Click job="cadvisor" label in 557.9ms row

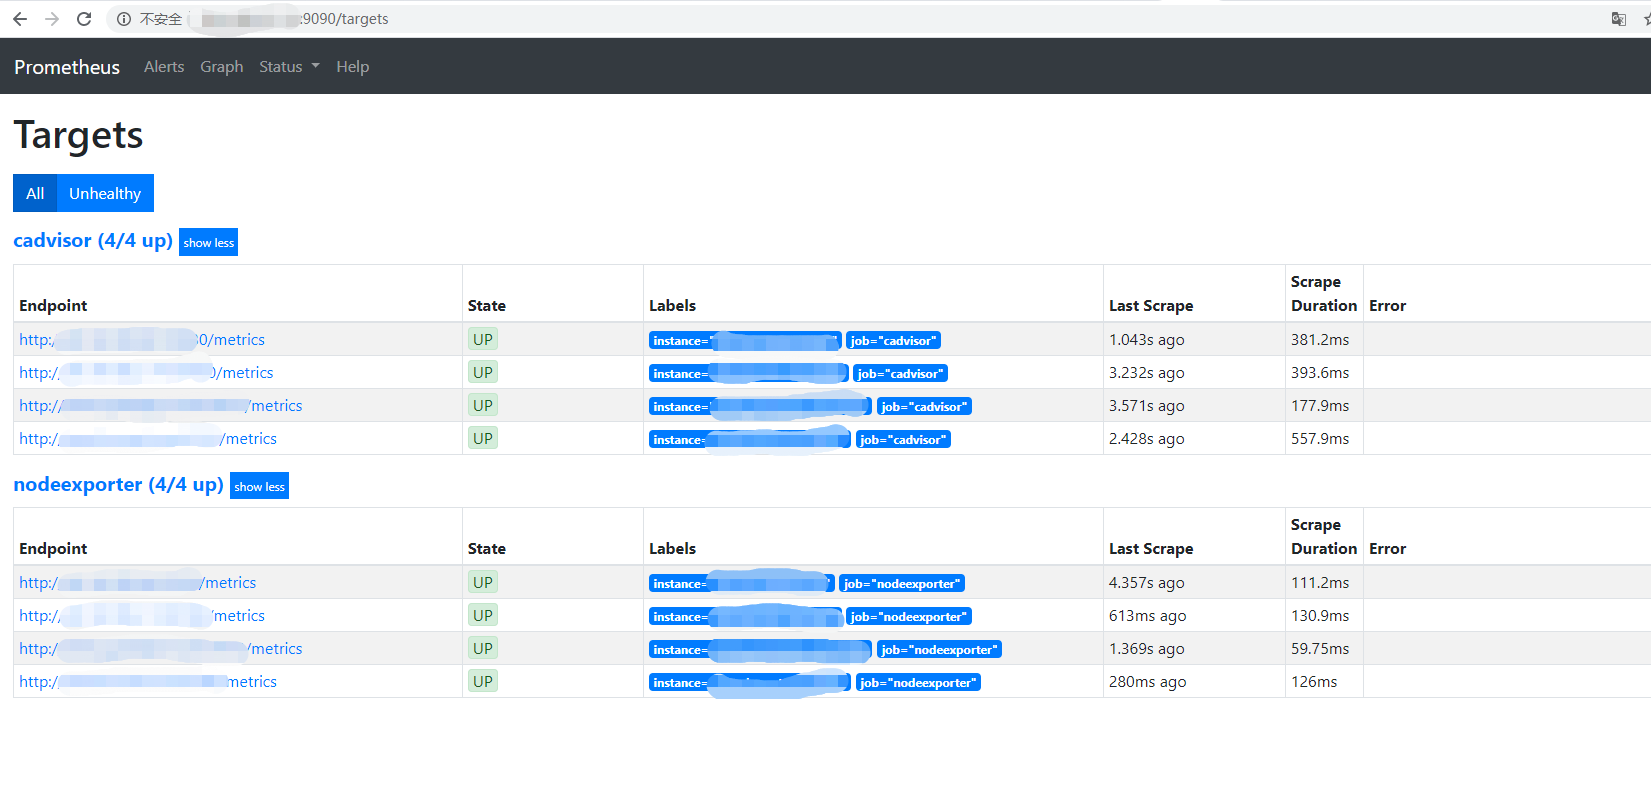[x=903, y=440]
